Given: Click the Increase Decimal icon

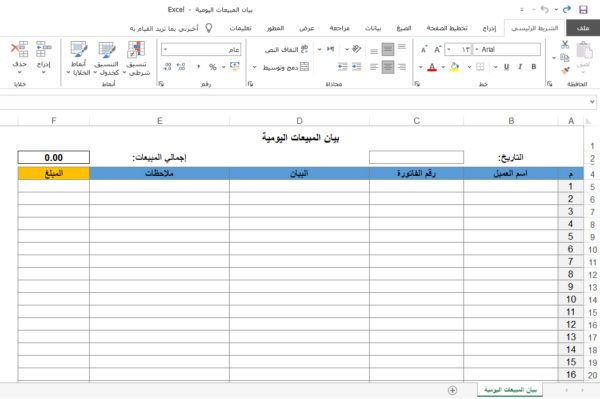Looking at the screenshot, I should coord(181,67).
